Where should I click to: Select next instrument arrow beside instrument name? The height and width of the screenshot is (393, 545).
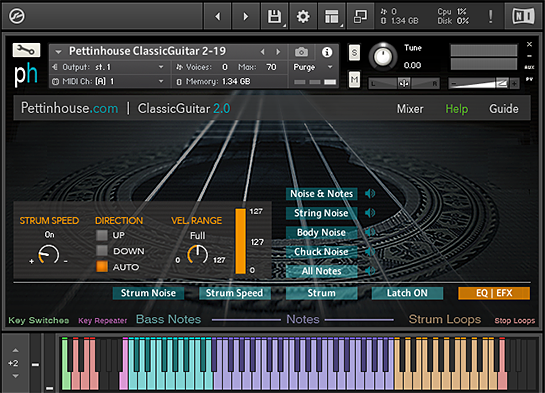[278, 52]
